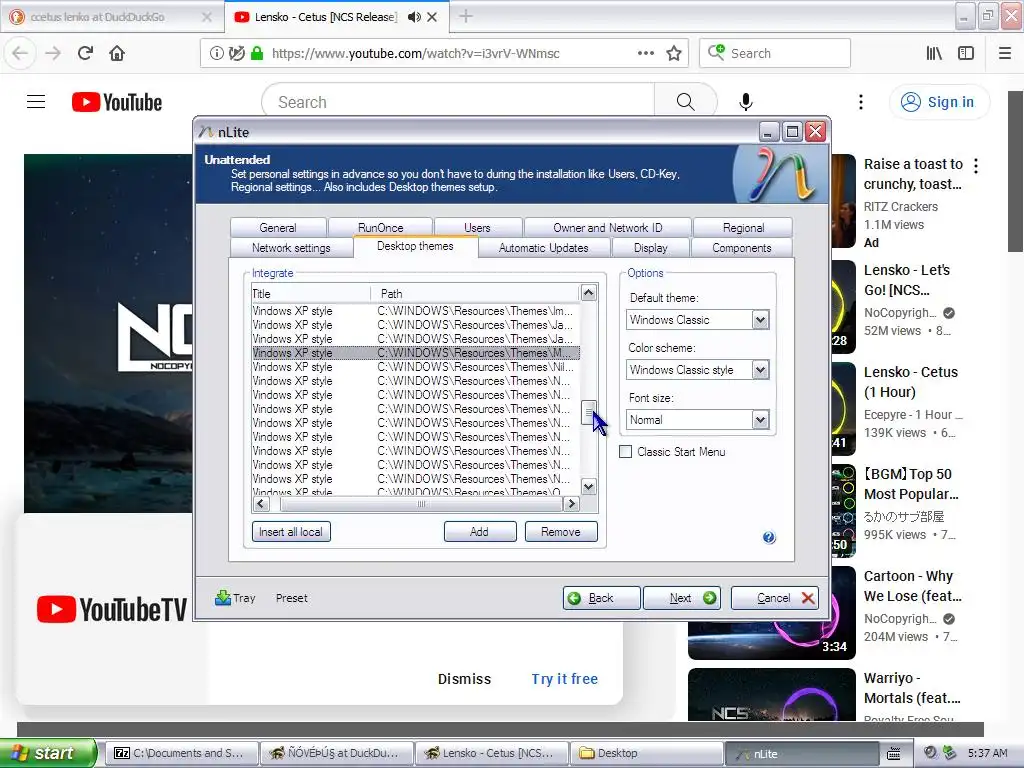Click the tracking protection shield icon
The height and width of the screenshot is (768, 1024).
[236, 53]
